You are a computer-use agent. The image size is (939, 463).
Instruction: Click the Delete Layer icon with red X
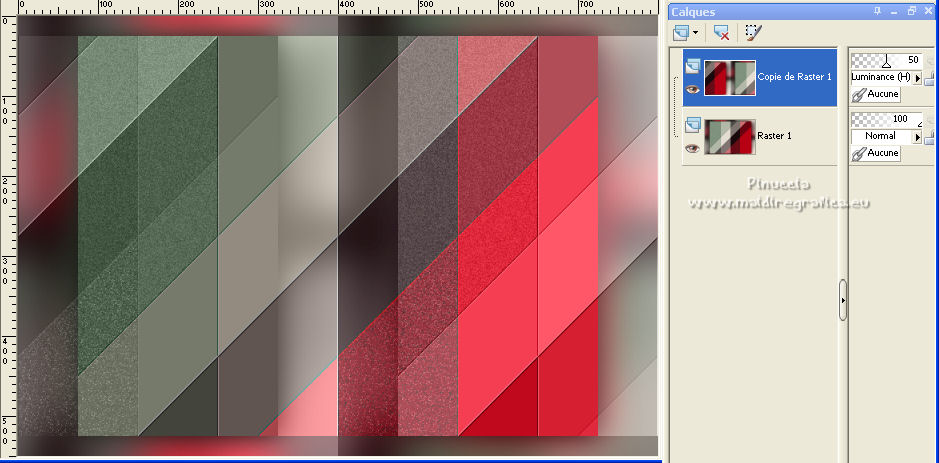pos(722,33)
